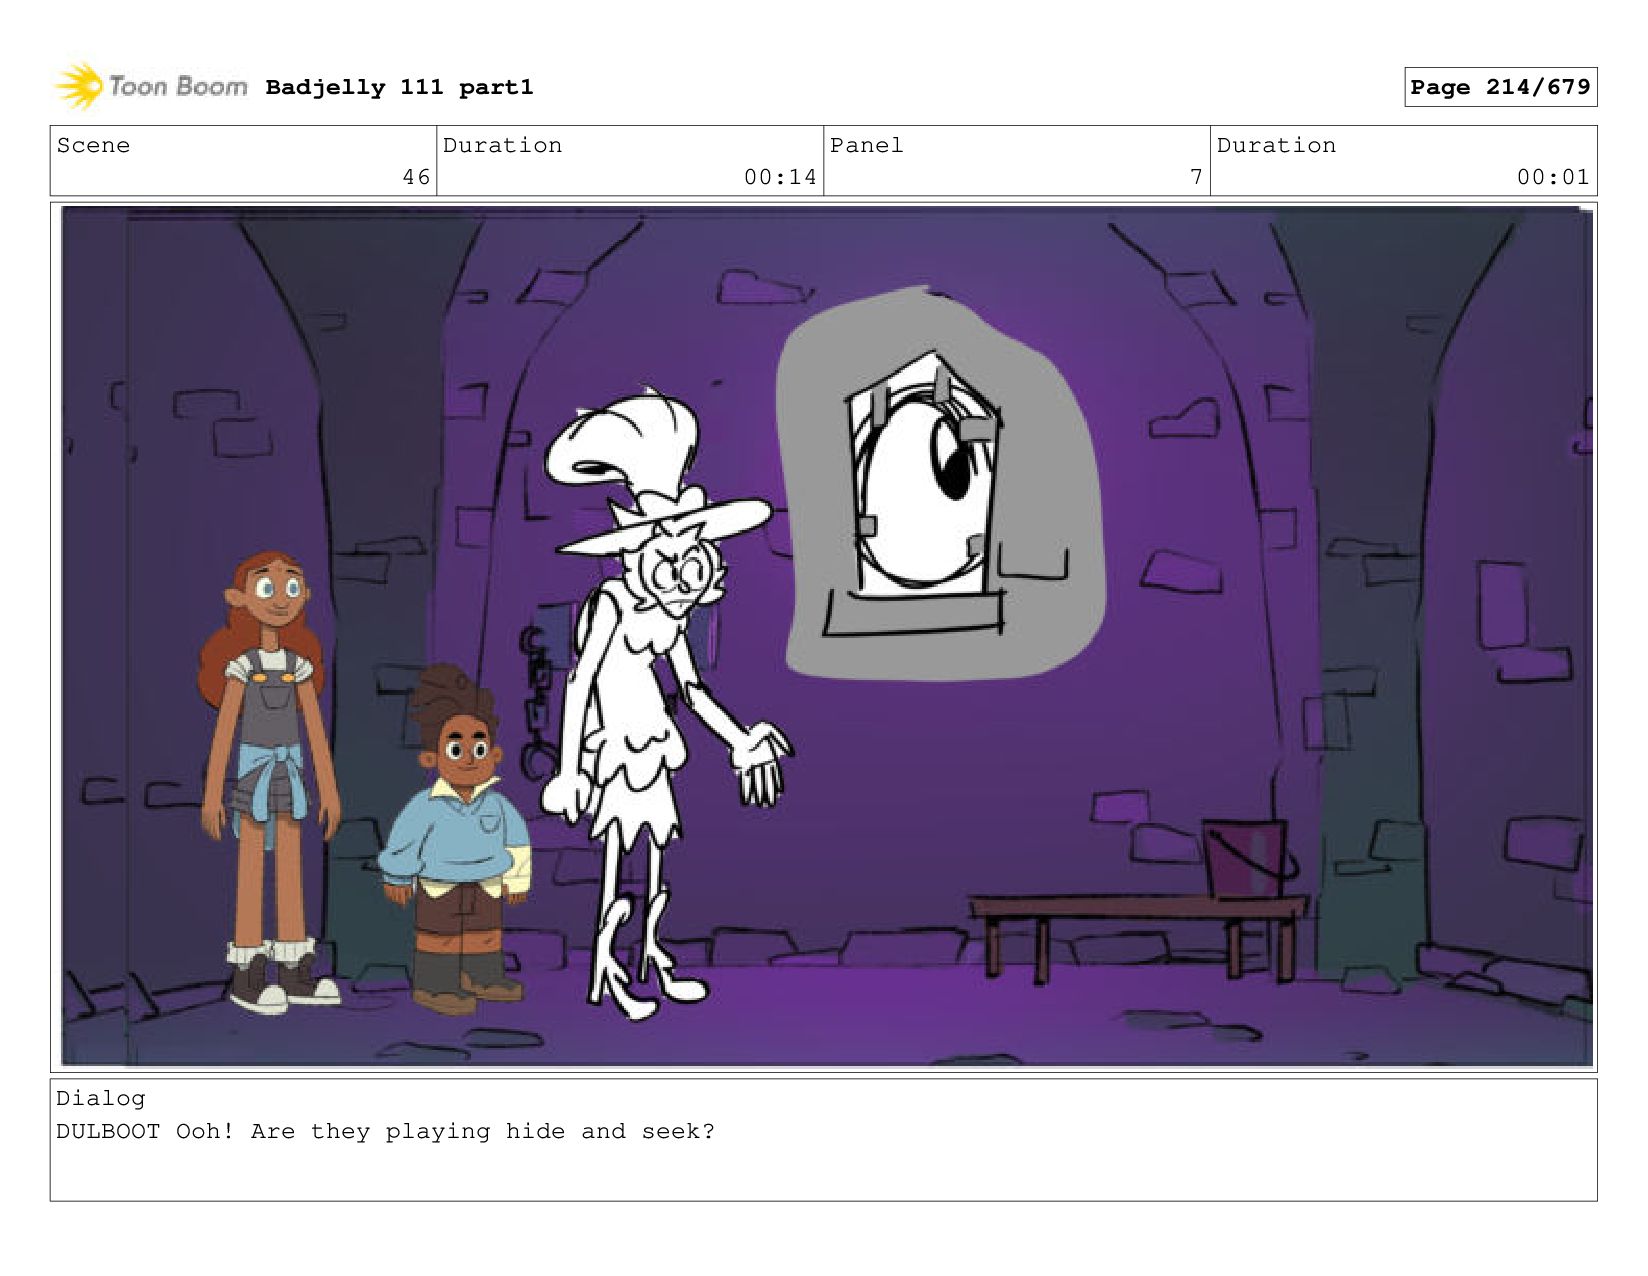Click the short boy in blue shirt

(x=455, y=840)
